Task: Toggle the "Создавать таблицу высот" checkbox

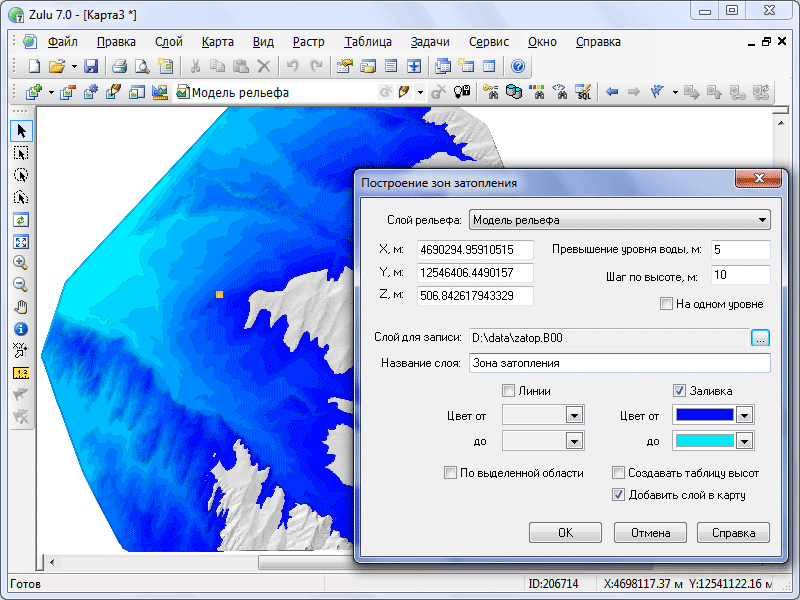Action: 619,473
